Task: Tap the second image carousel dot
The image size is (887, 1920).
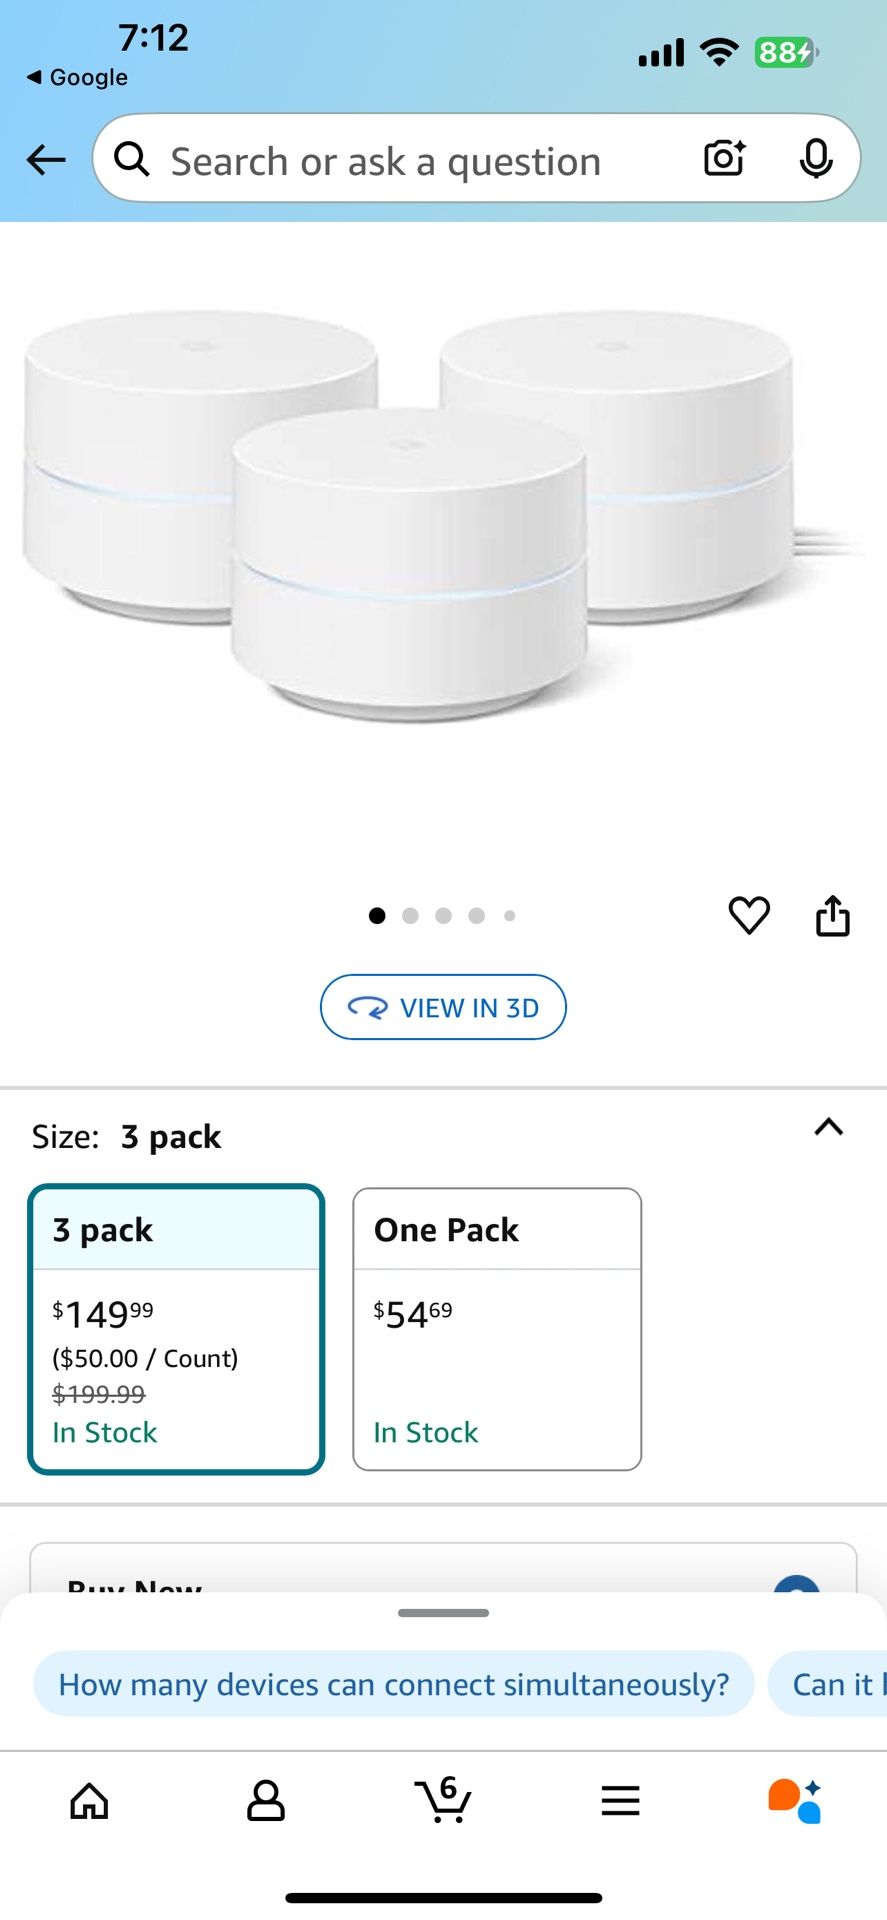Action: (410, 915)
